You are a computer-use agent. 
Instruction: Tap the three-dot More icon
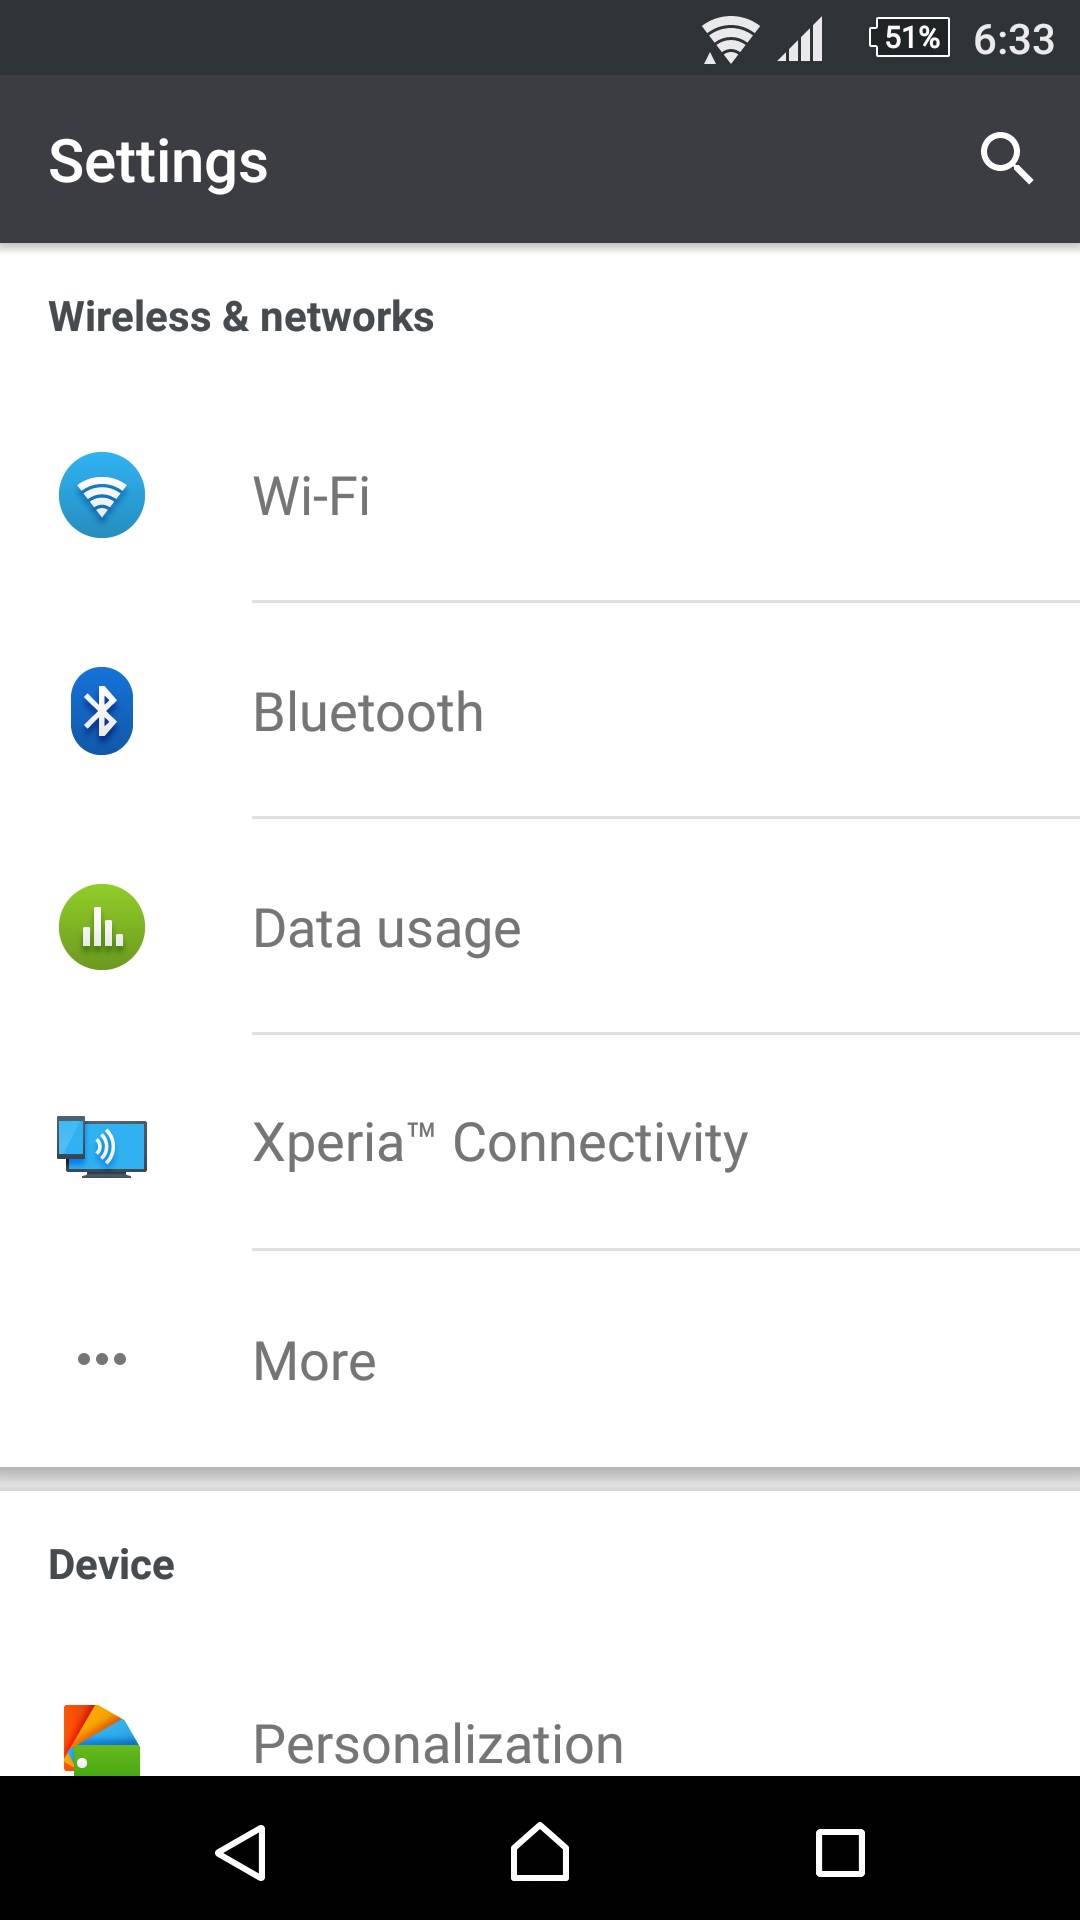coord(102,1359)
